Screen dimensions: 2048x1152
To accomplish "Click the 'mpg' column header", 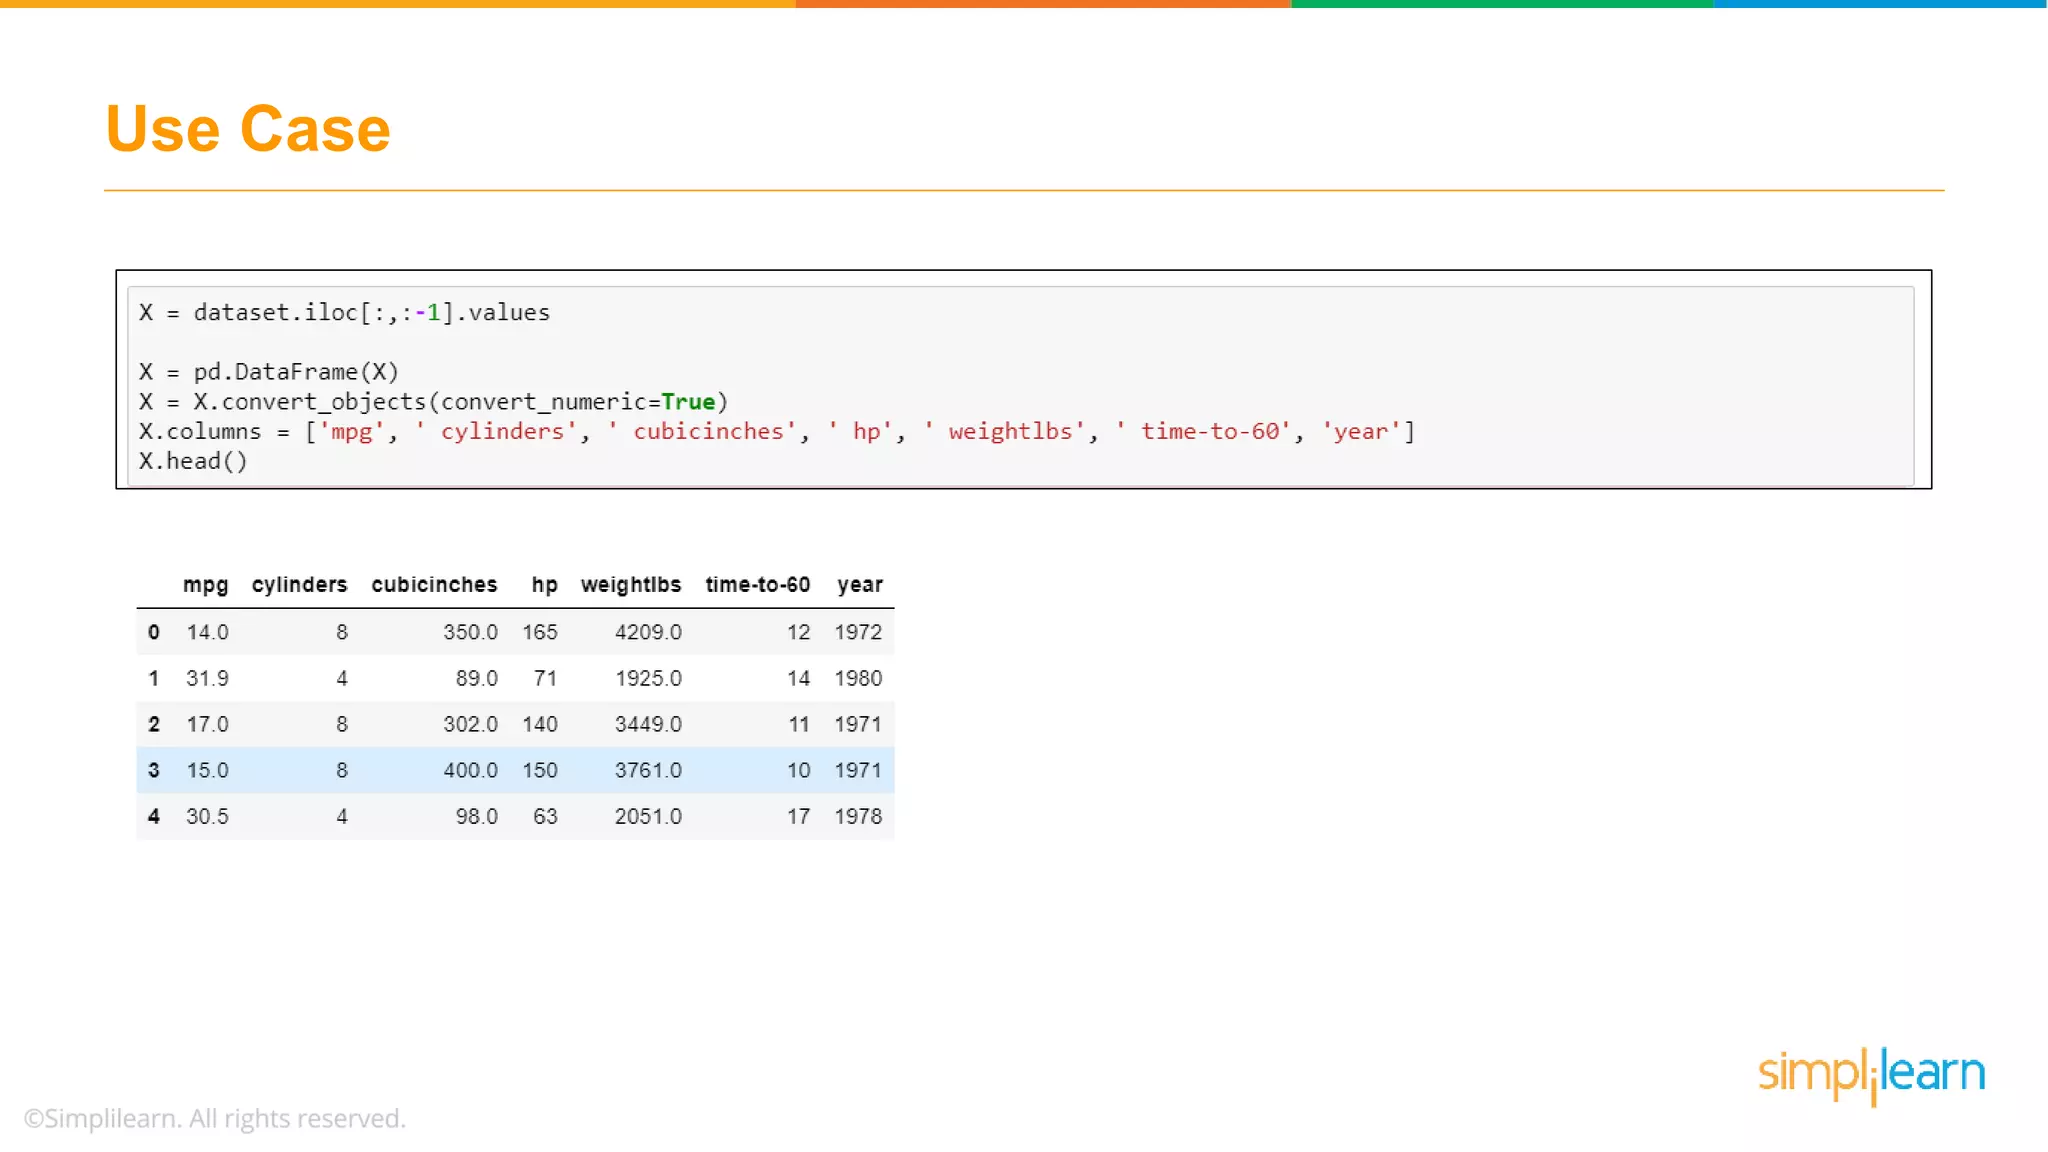I will tap(206, 585).
